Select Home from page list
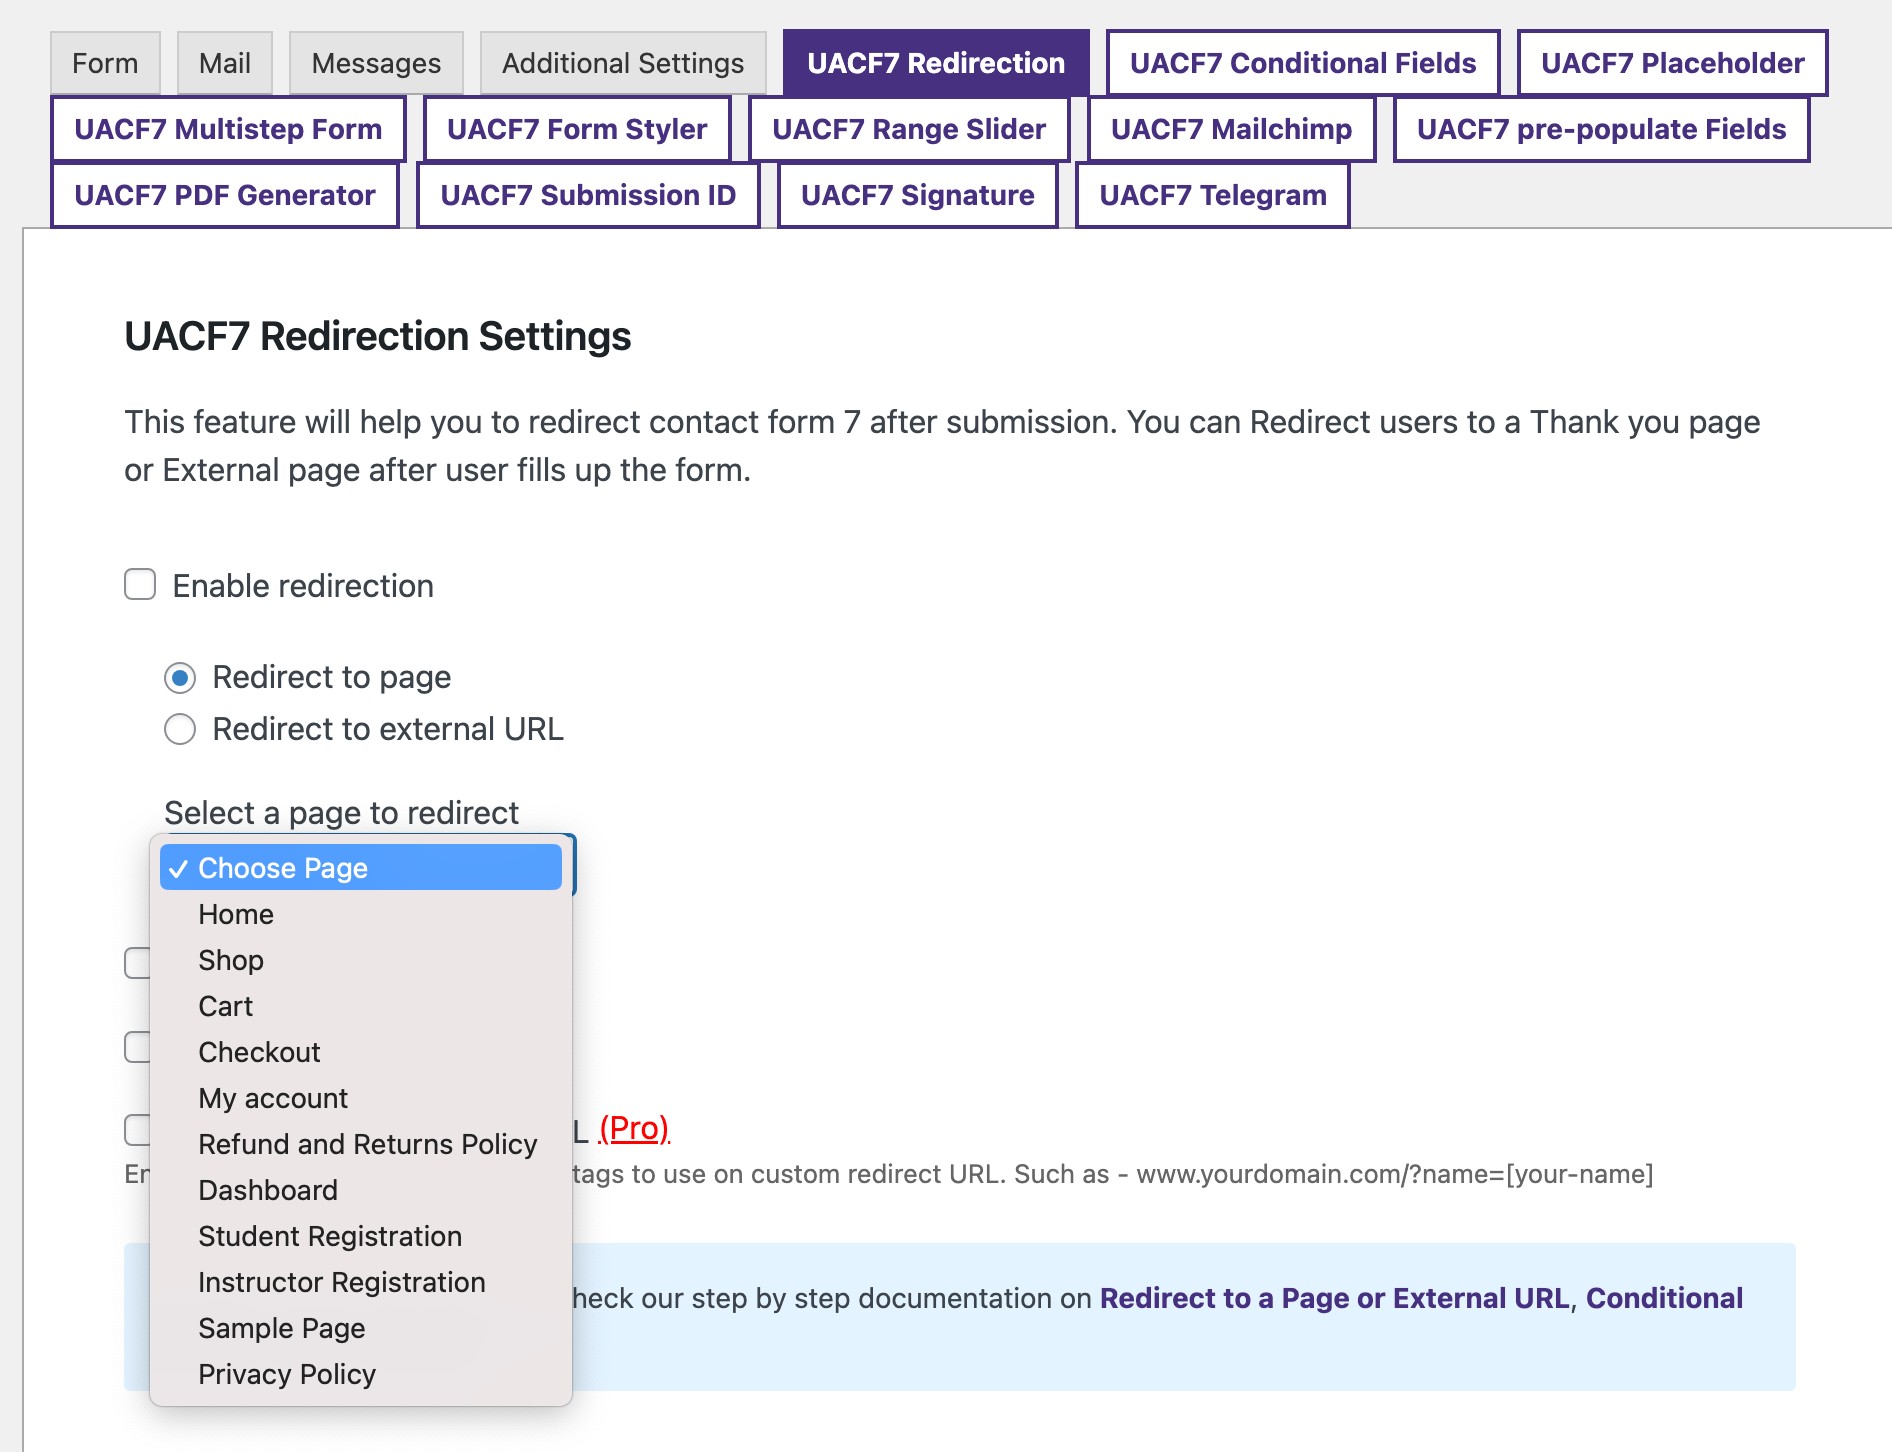Viewport: 1892px width, 1452px height. pos(361,914)
